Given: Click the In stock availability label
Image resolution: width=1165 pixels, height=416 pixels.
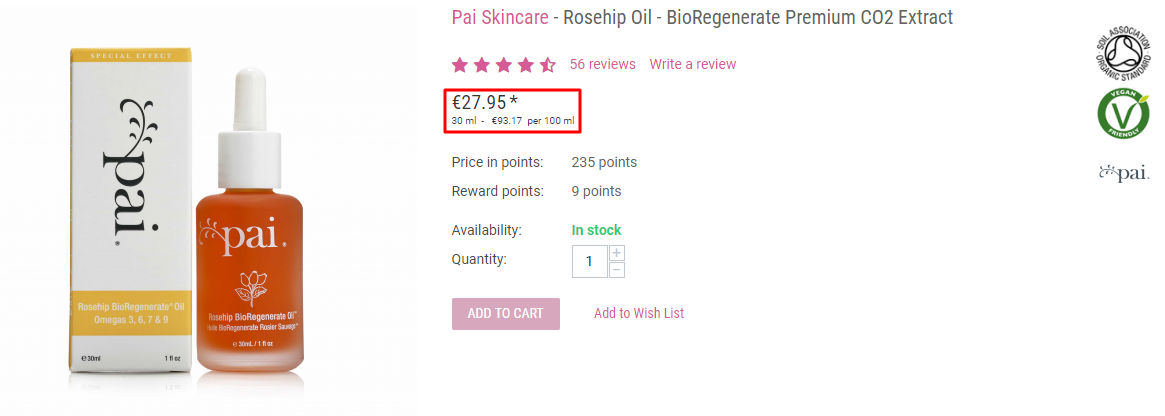Looking at the screenshot, I should click(597, 230).
